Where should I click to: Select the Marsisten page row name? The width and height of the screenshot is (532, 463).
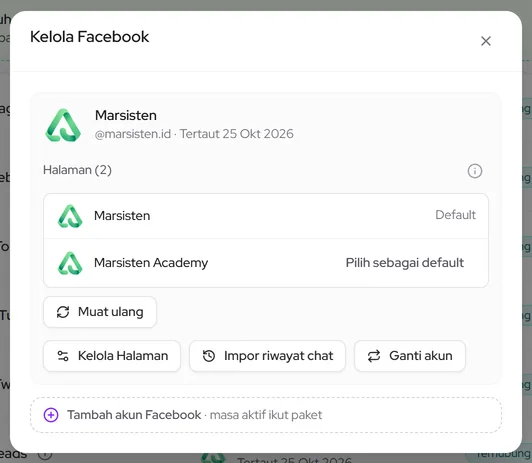pos(122,216)
